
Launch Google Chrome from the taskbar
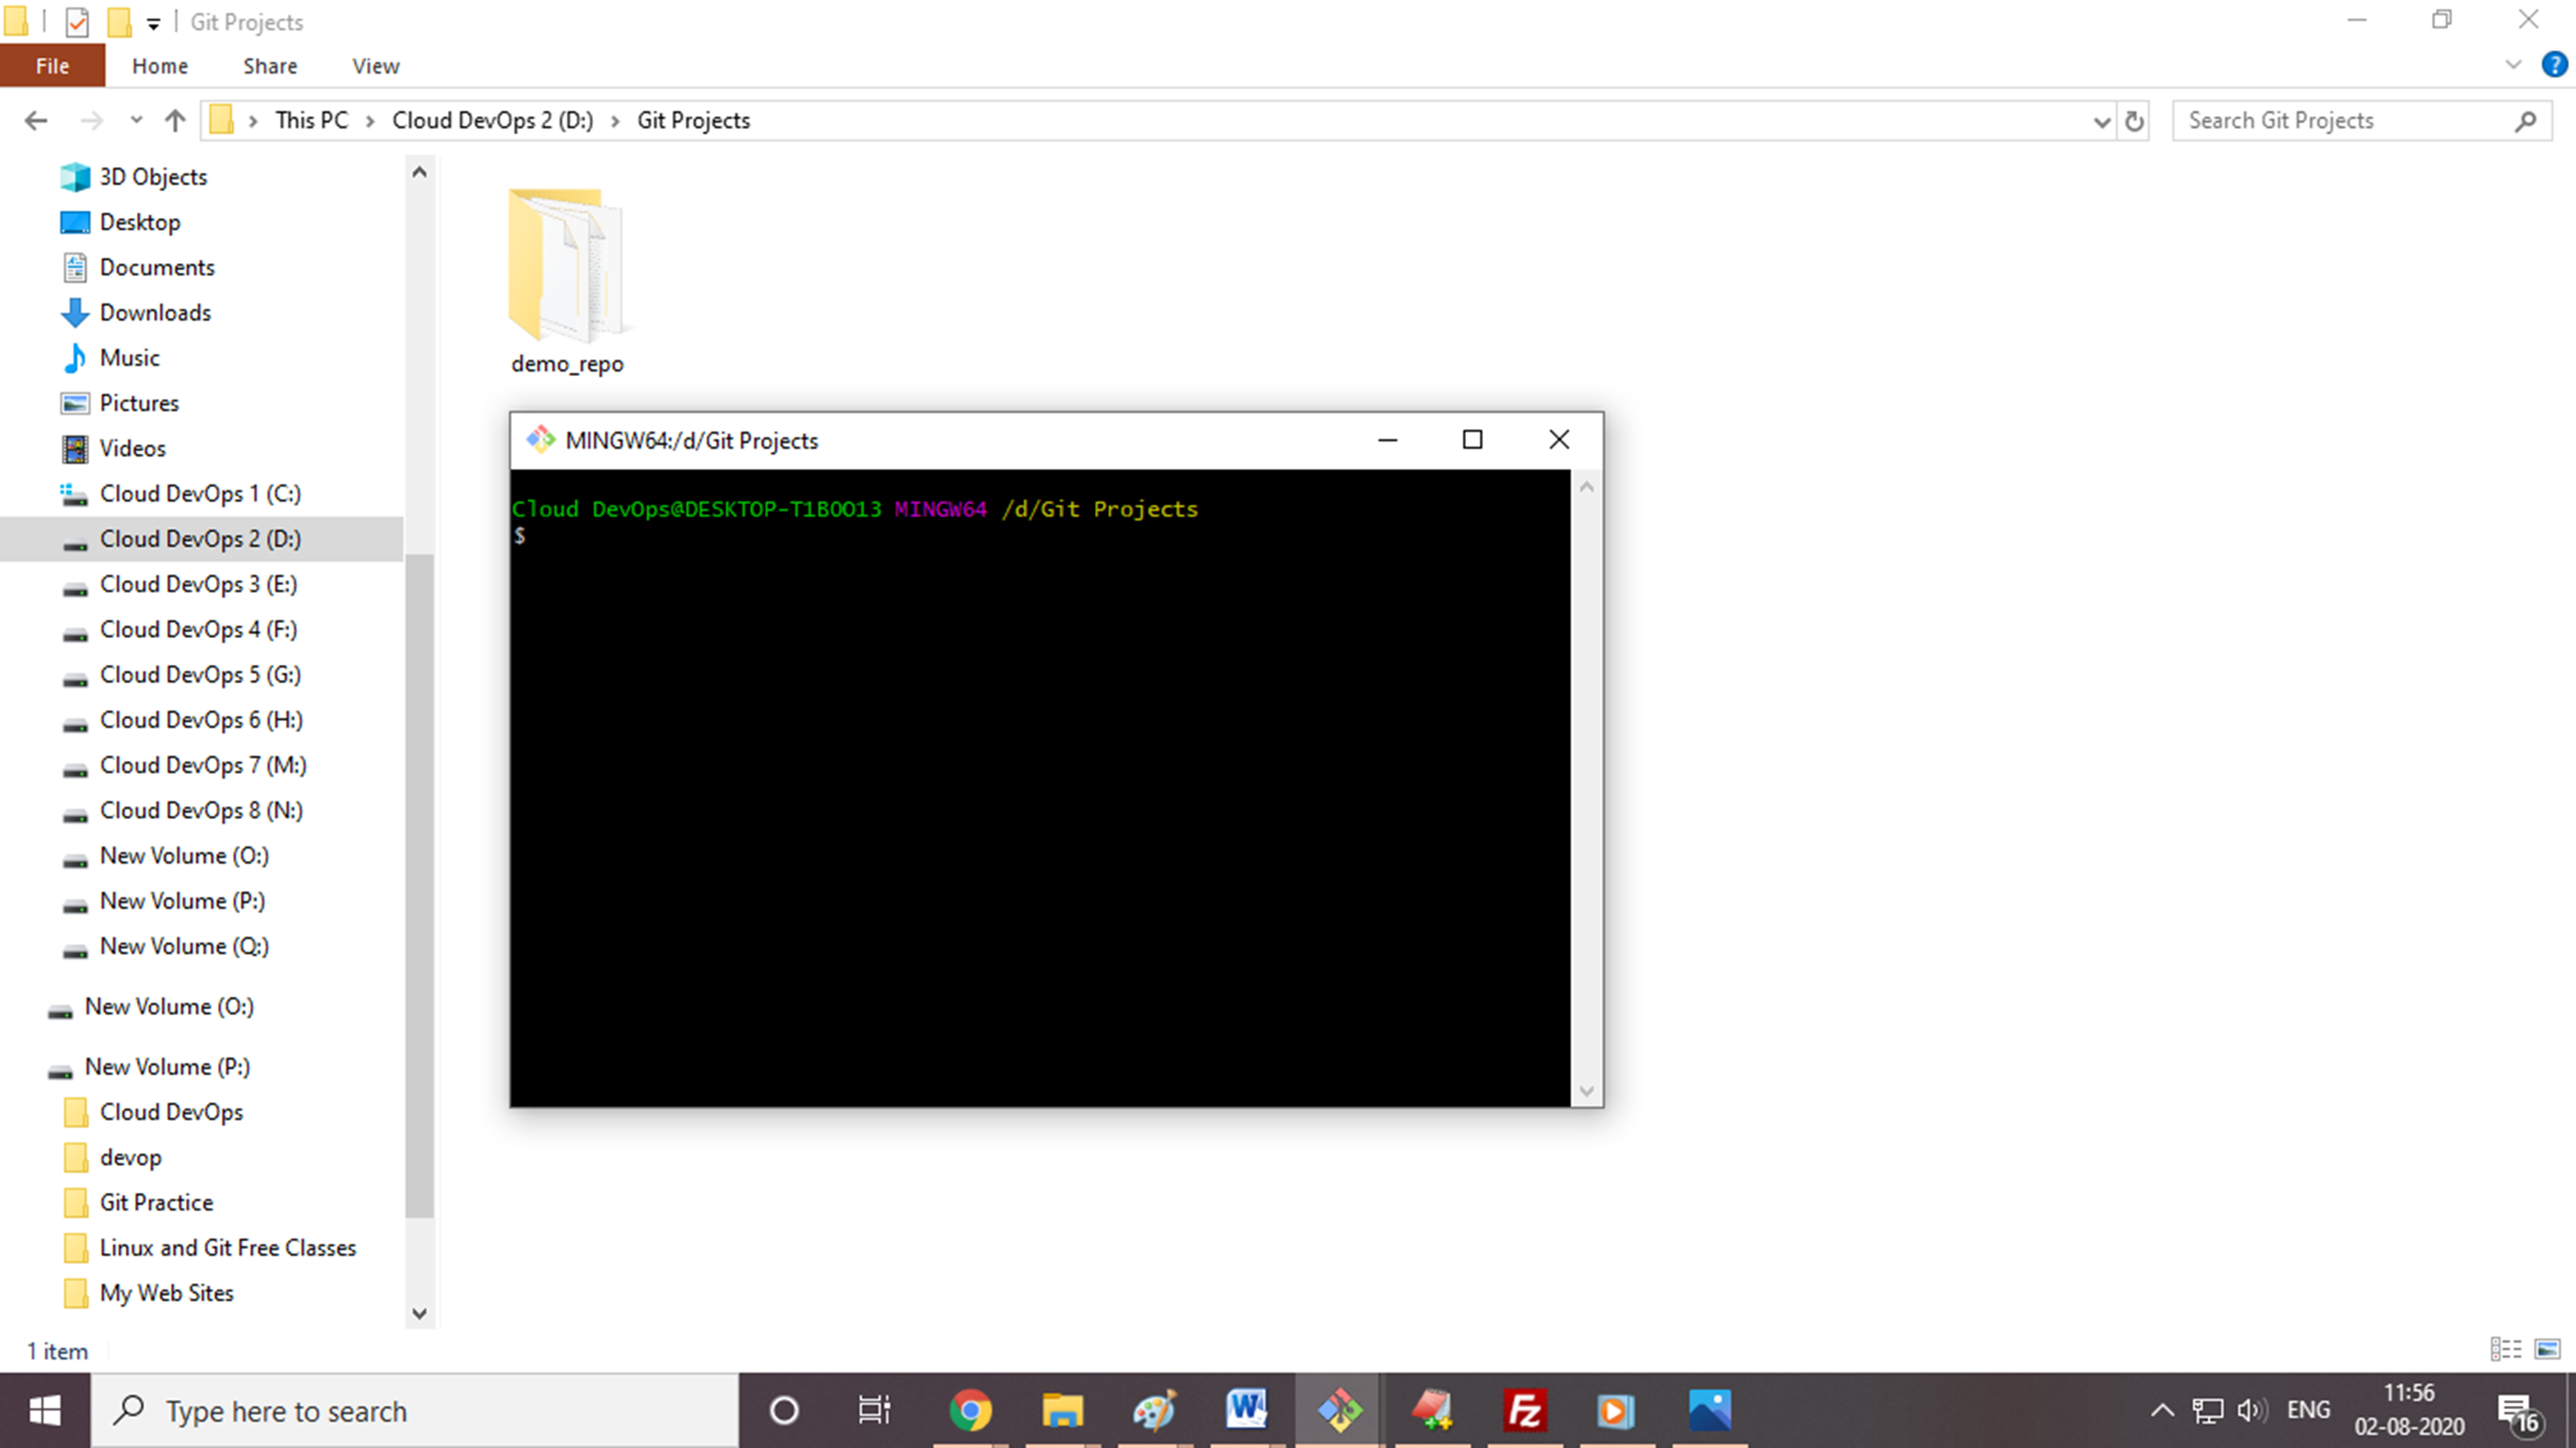tap(971, 1410)
